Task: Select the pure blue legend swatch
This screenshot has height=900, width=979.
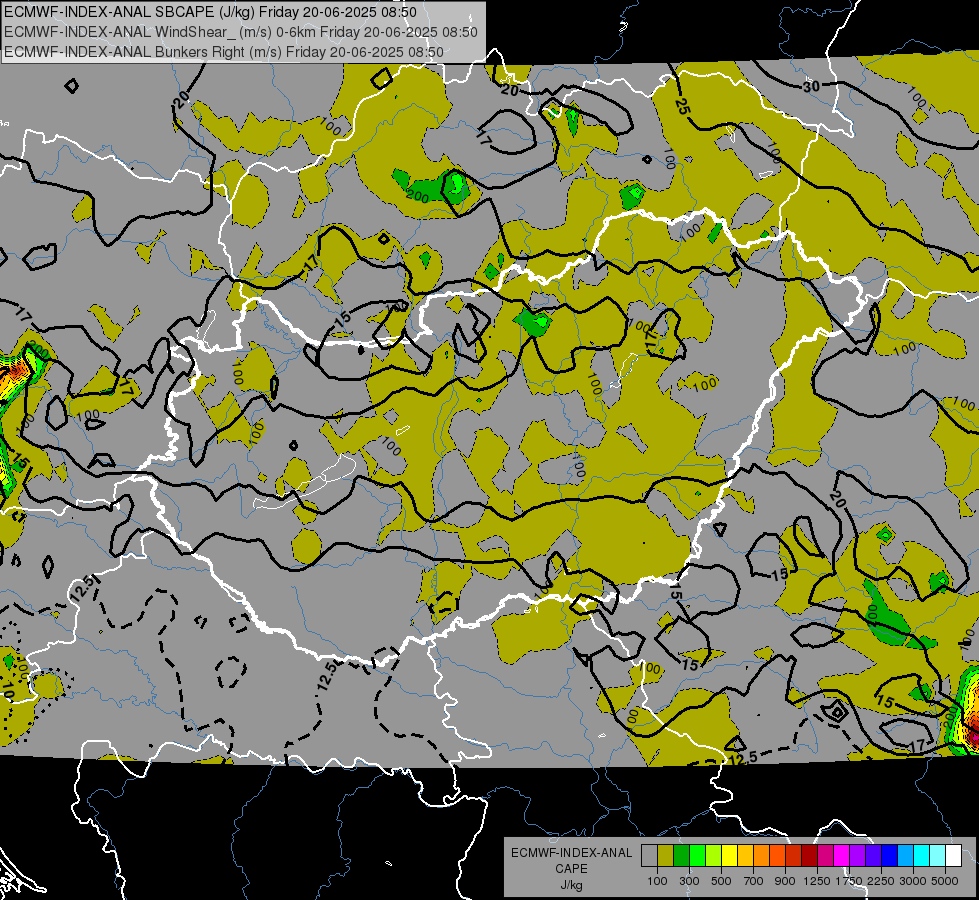Action: coord(890,855)
